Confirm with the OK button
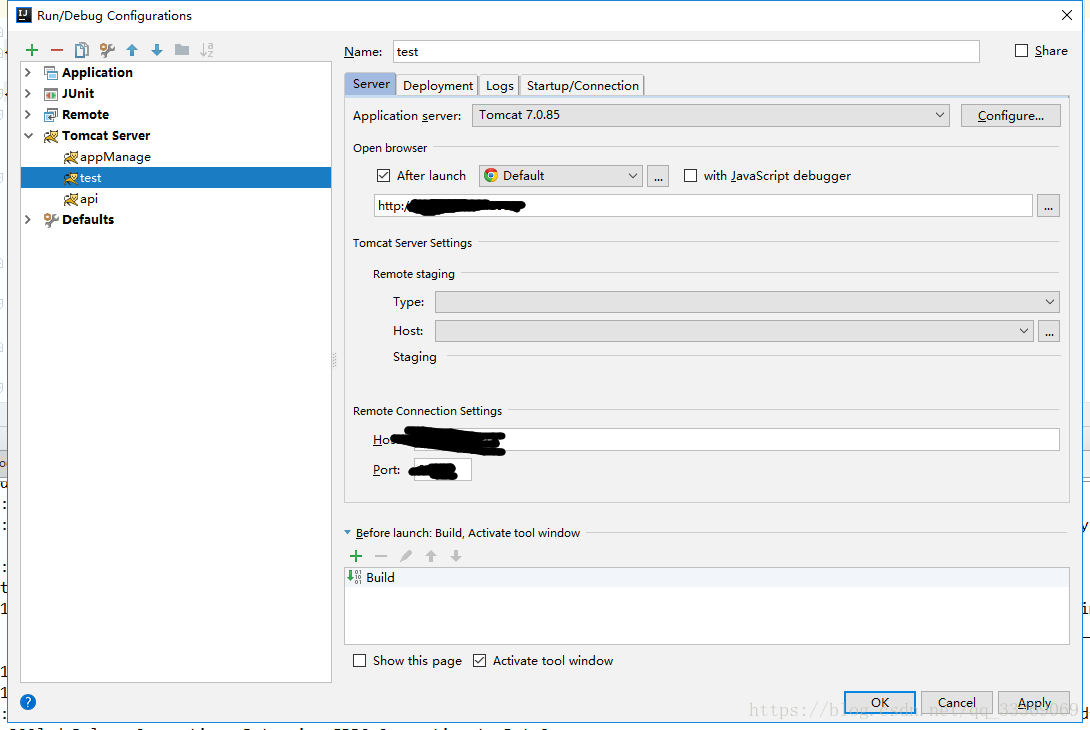Viewport: 1090px width, 730px height. [879, 702]
